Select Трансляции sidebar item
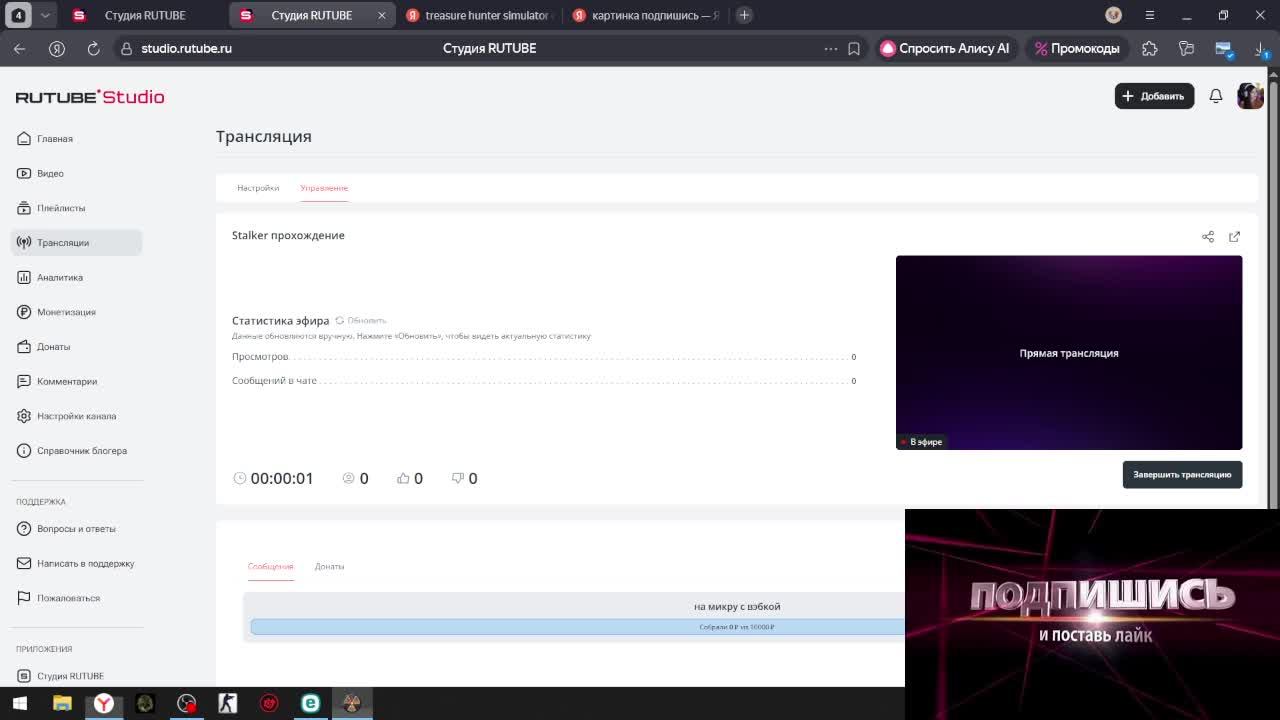 pos(76,242)
